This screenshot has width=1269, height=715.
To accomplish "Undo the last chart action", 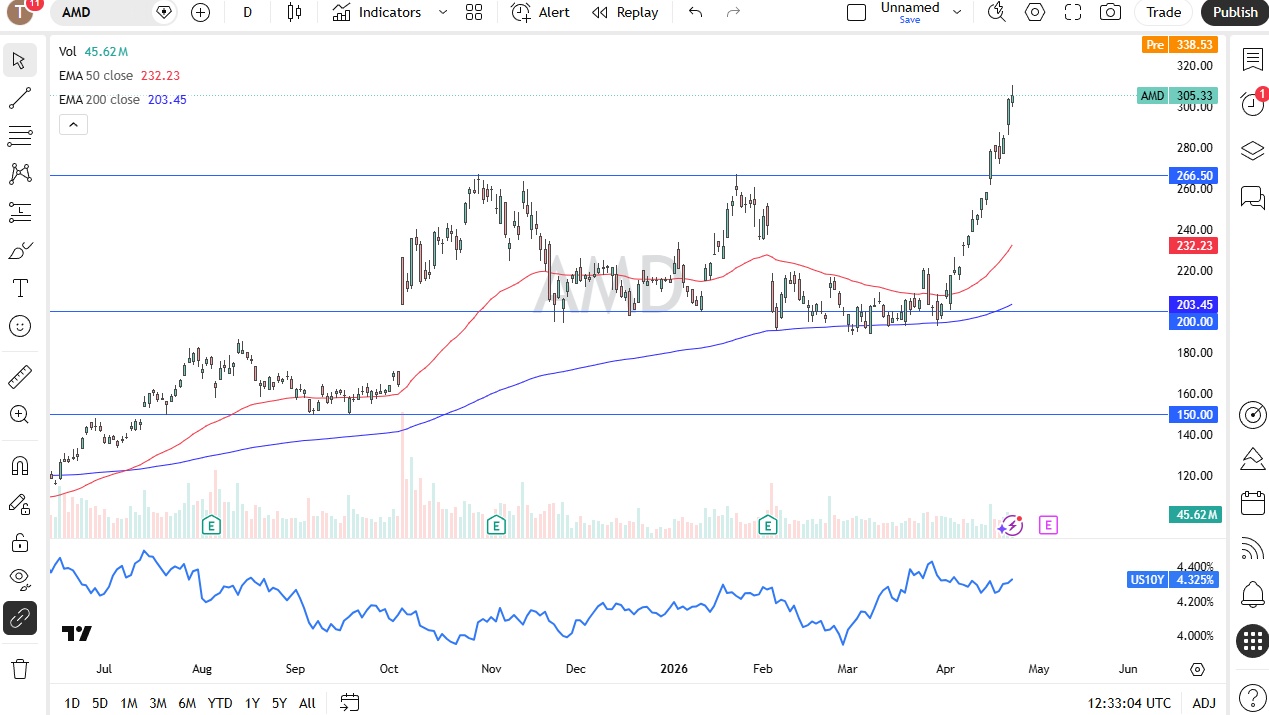I will coord(696,12).
